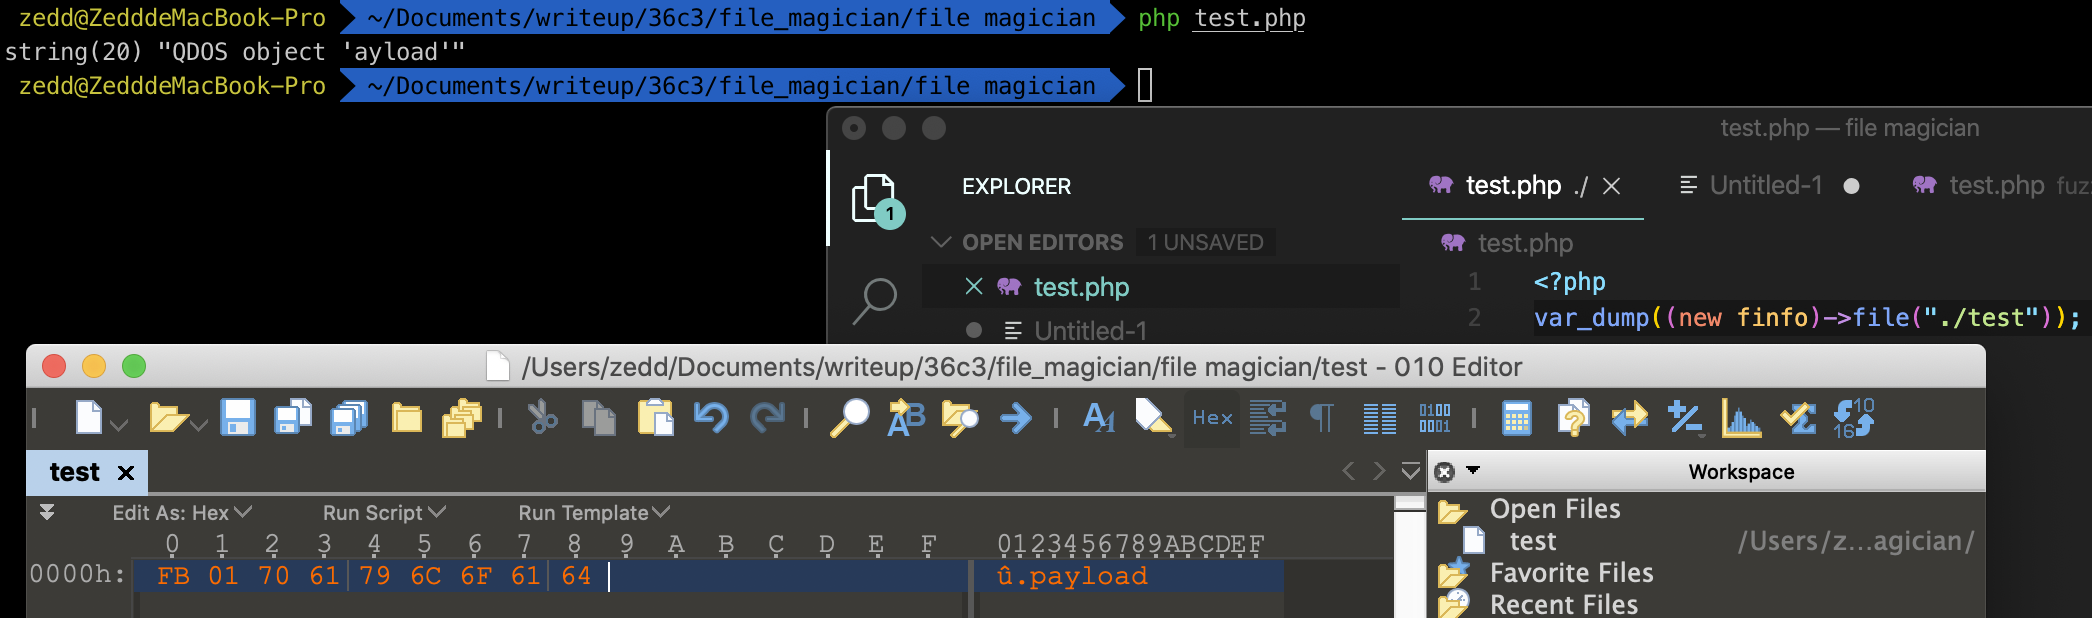The image size is (2092, 618).
Task: Open the New File dropdown arrow
Action: (119, 425)
